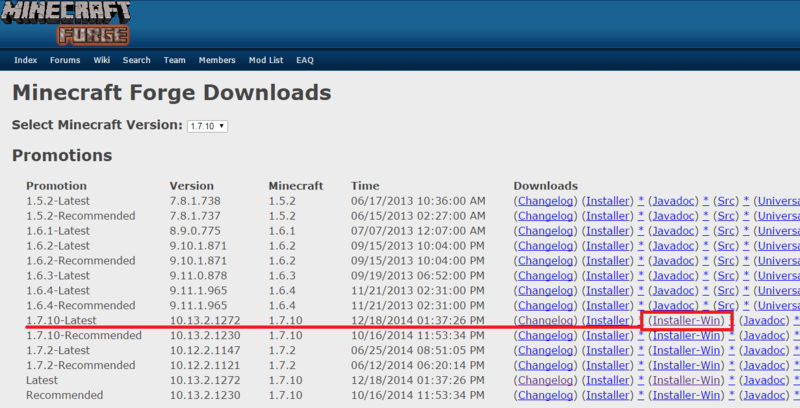Open Changelog for 1.6.2-Latest
This screenshot has width=800, height=408.
(x=545, y=246)
